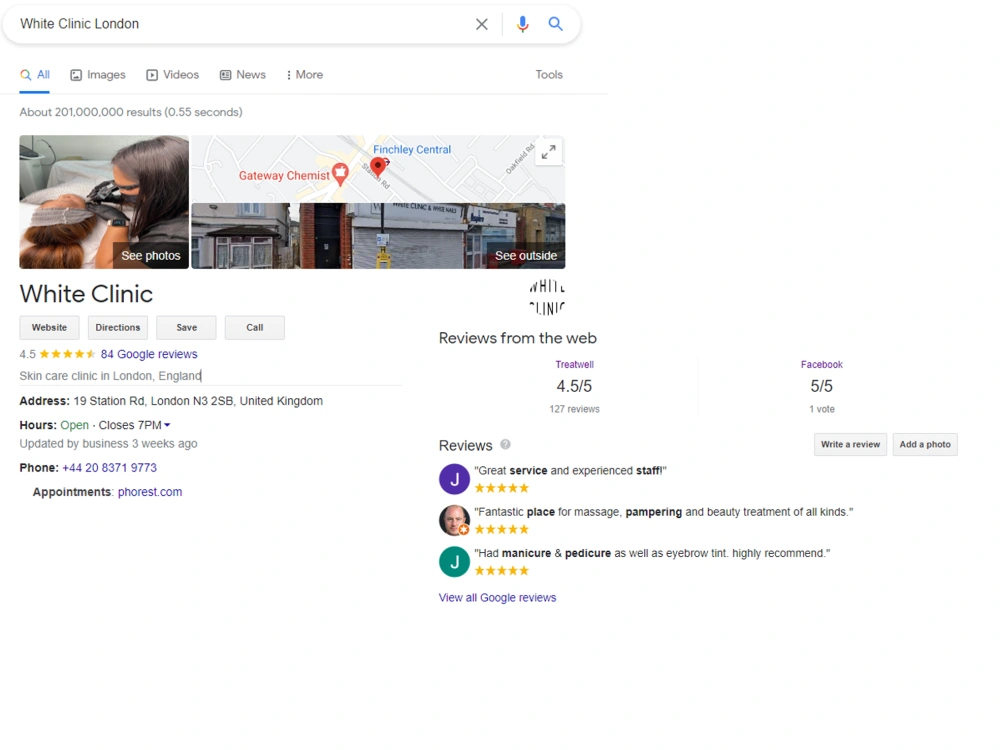This screenshot has width=1000, height=750.
Task: Expand the map with the arrows icon
Action: coord(548,152)
